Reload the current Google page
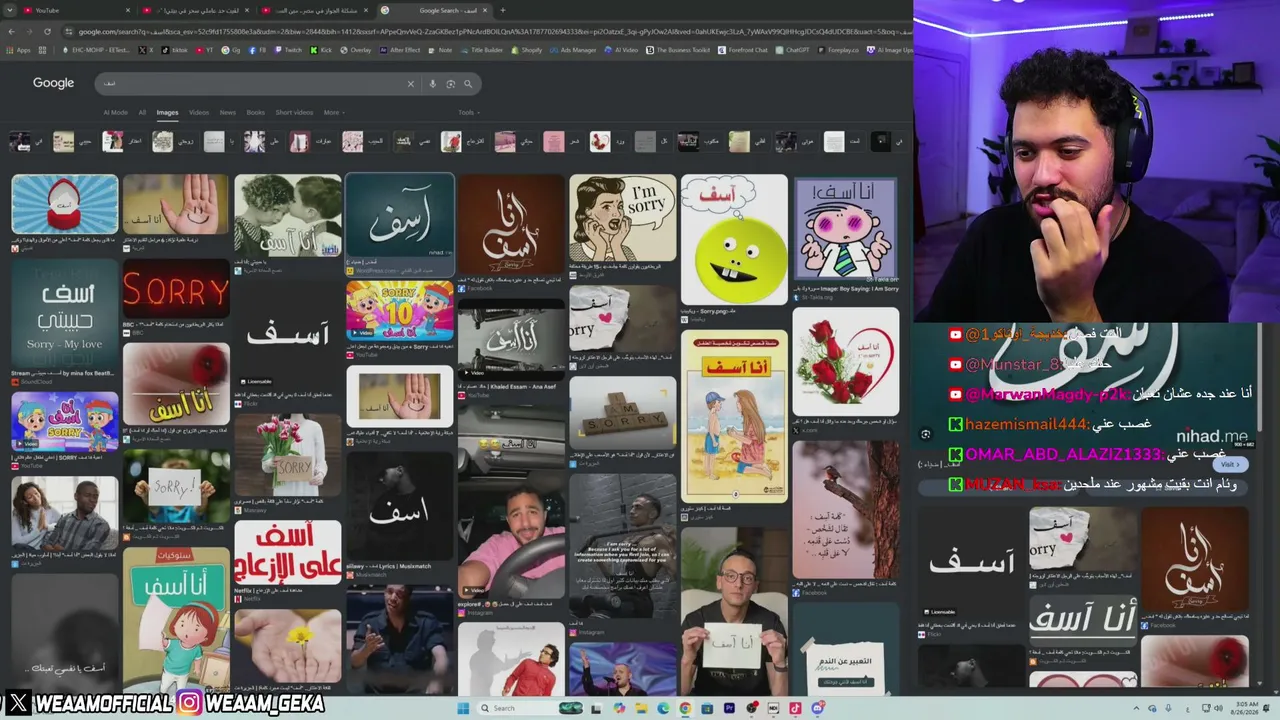 47,32
